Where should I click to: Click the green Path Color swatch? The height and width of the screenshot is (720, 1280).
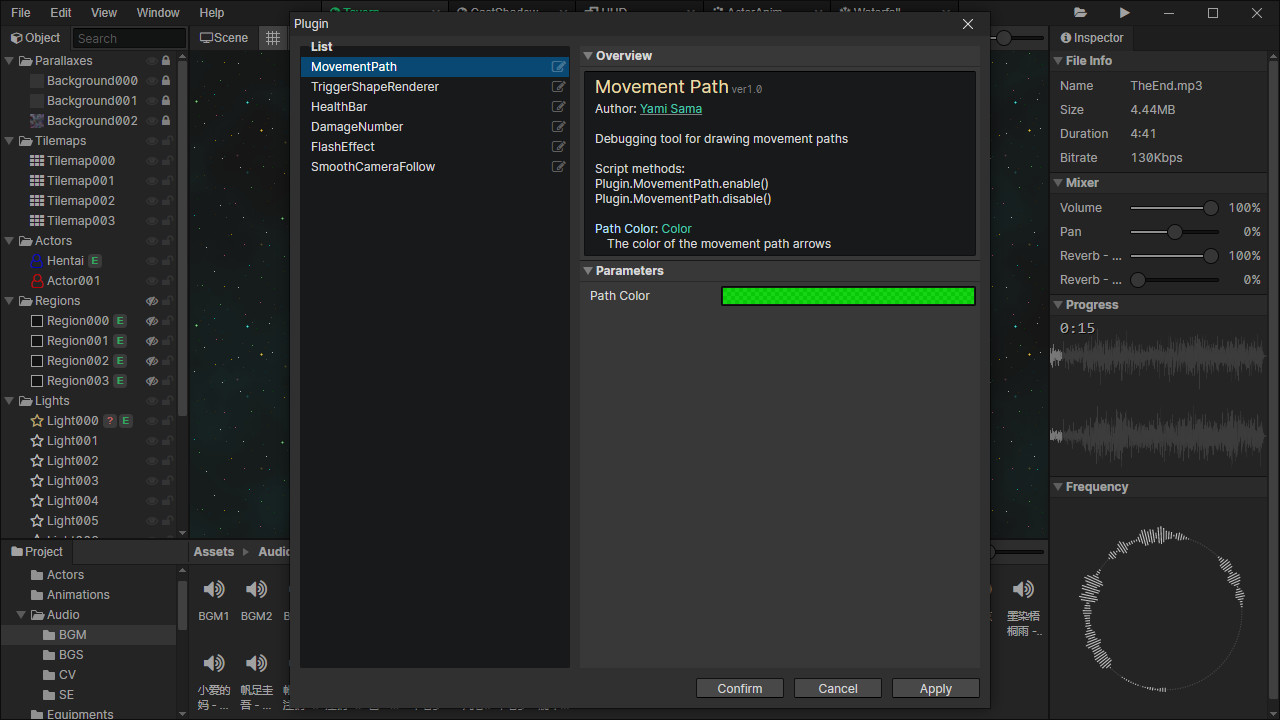[x=847, y=295]
